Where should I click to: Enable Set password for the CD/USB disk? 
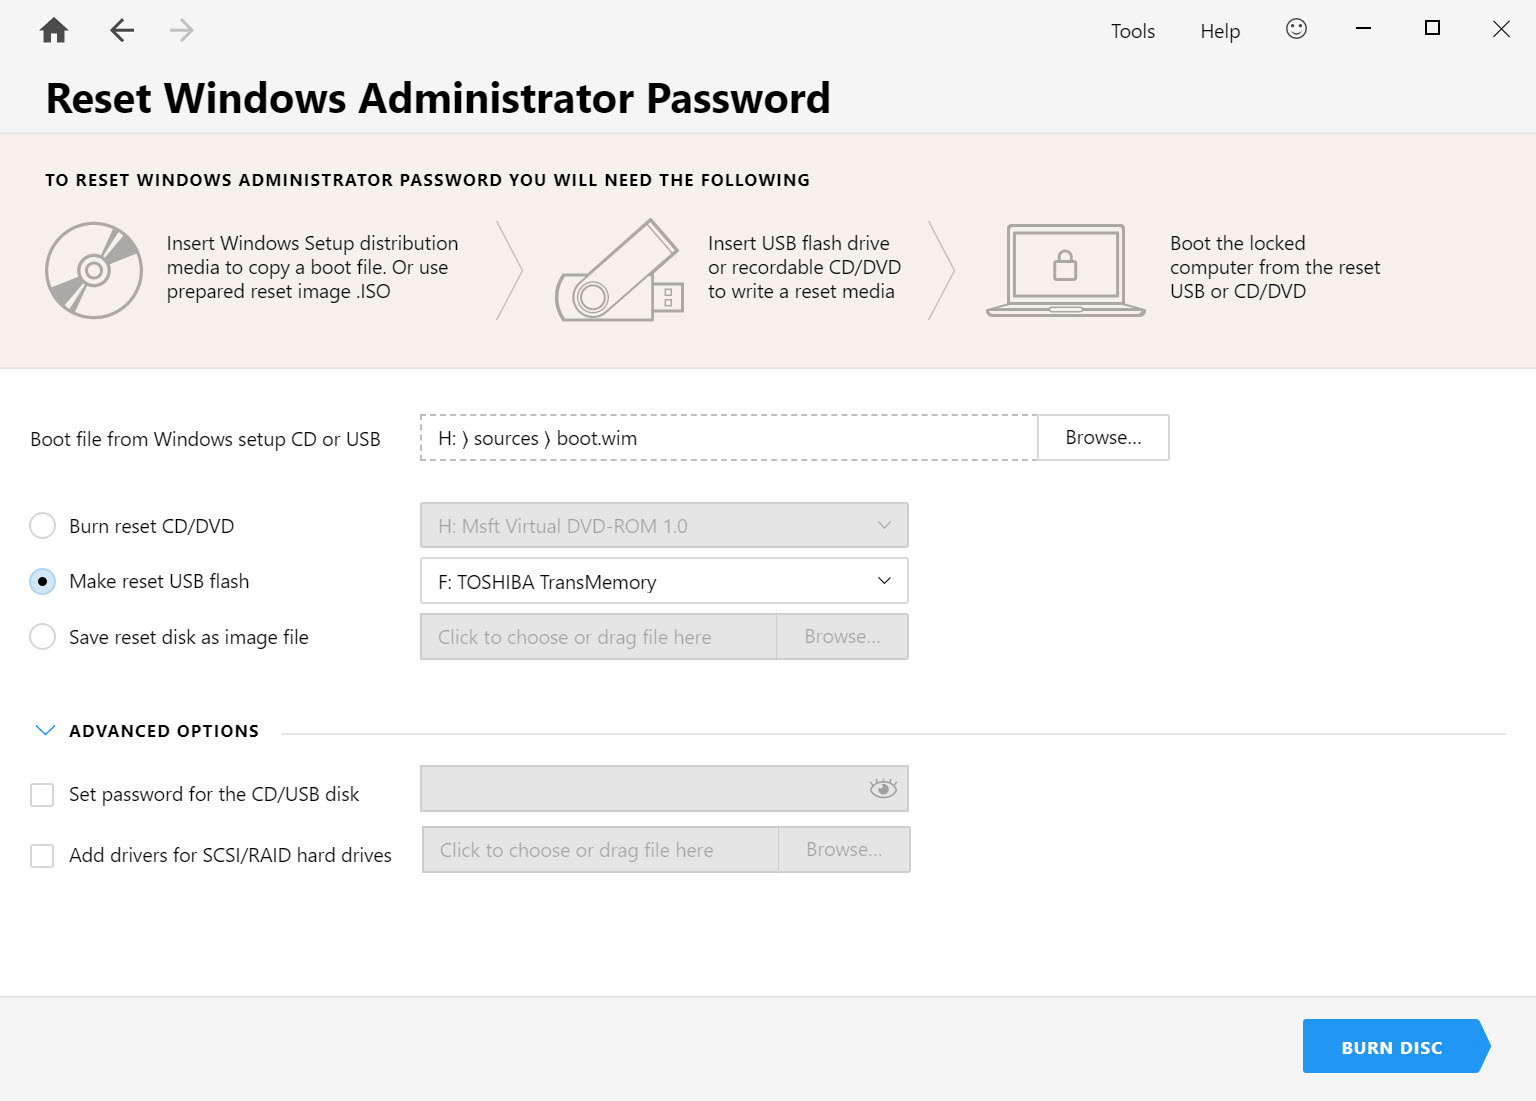click(42, 794)
